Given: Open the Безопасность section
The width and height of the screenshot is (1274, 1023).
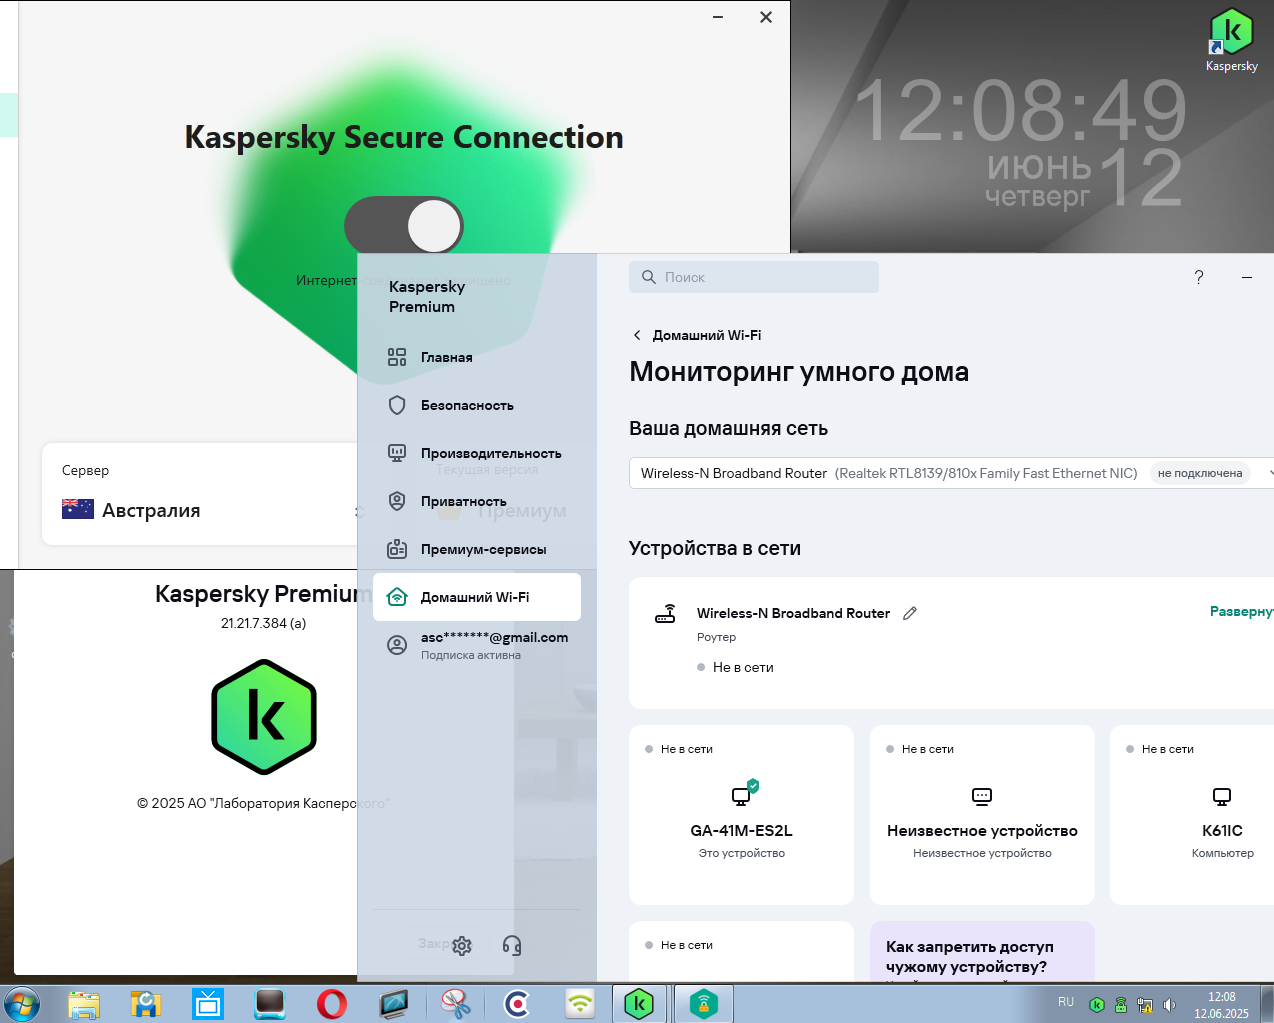Looking at the screenshot, I should click(477, 405).
